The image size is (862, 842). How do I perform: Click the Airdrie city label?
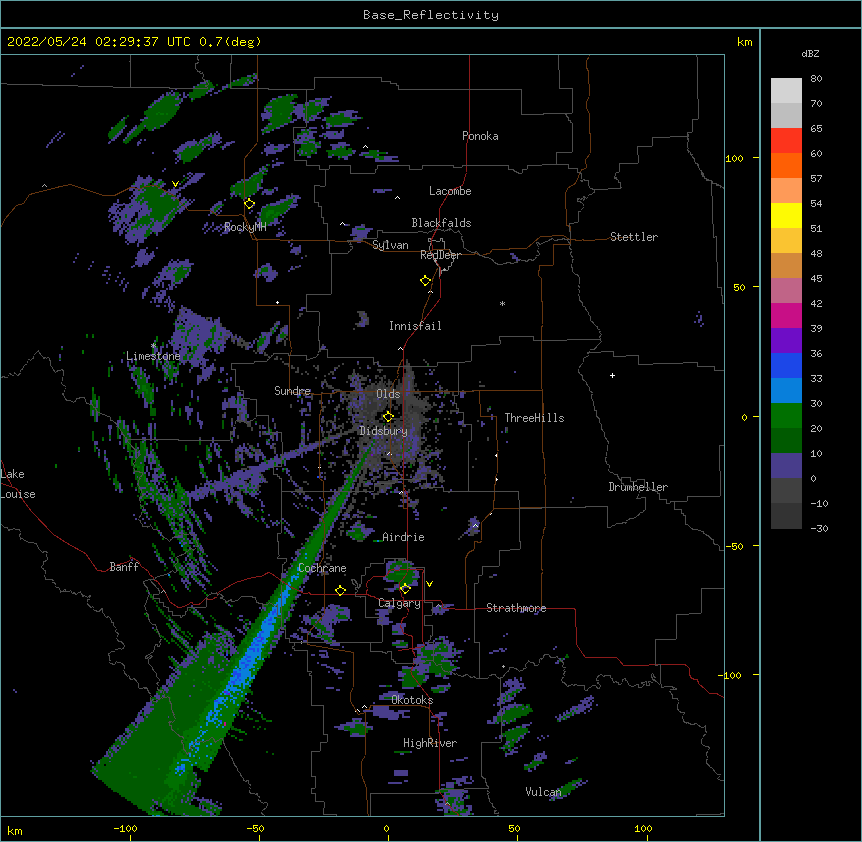click(x=404, y=537)
